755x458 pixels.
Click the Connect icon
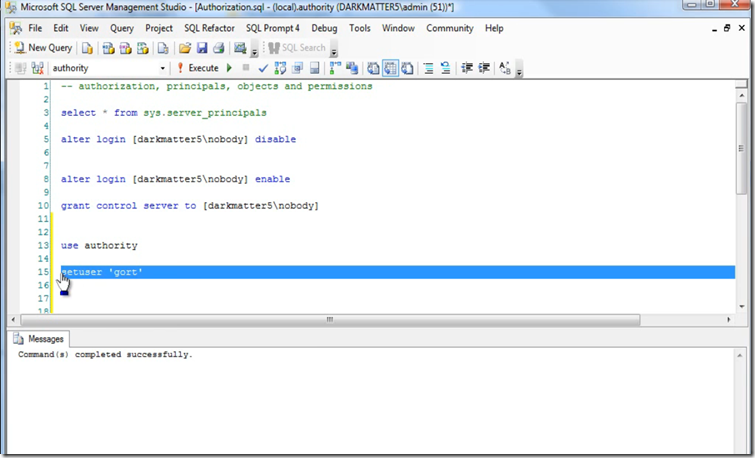(20, 68)
